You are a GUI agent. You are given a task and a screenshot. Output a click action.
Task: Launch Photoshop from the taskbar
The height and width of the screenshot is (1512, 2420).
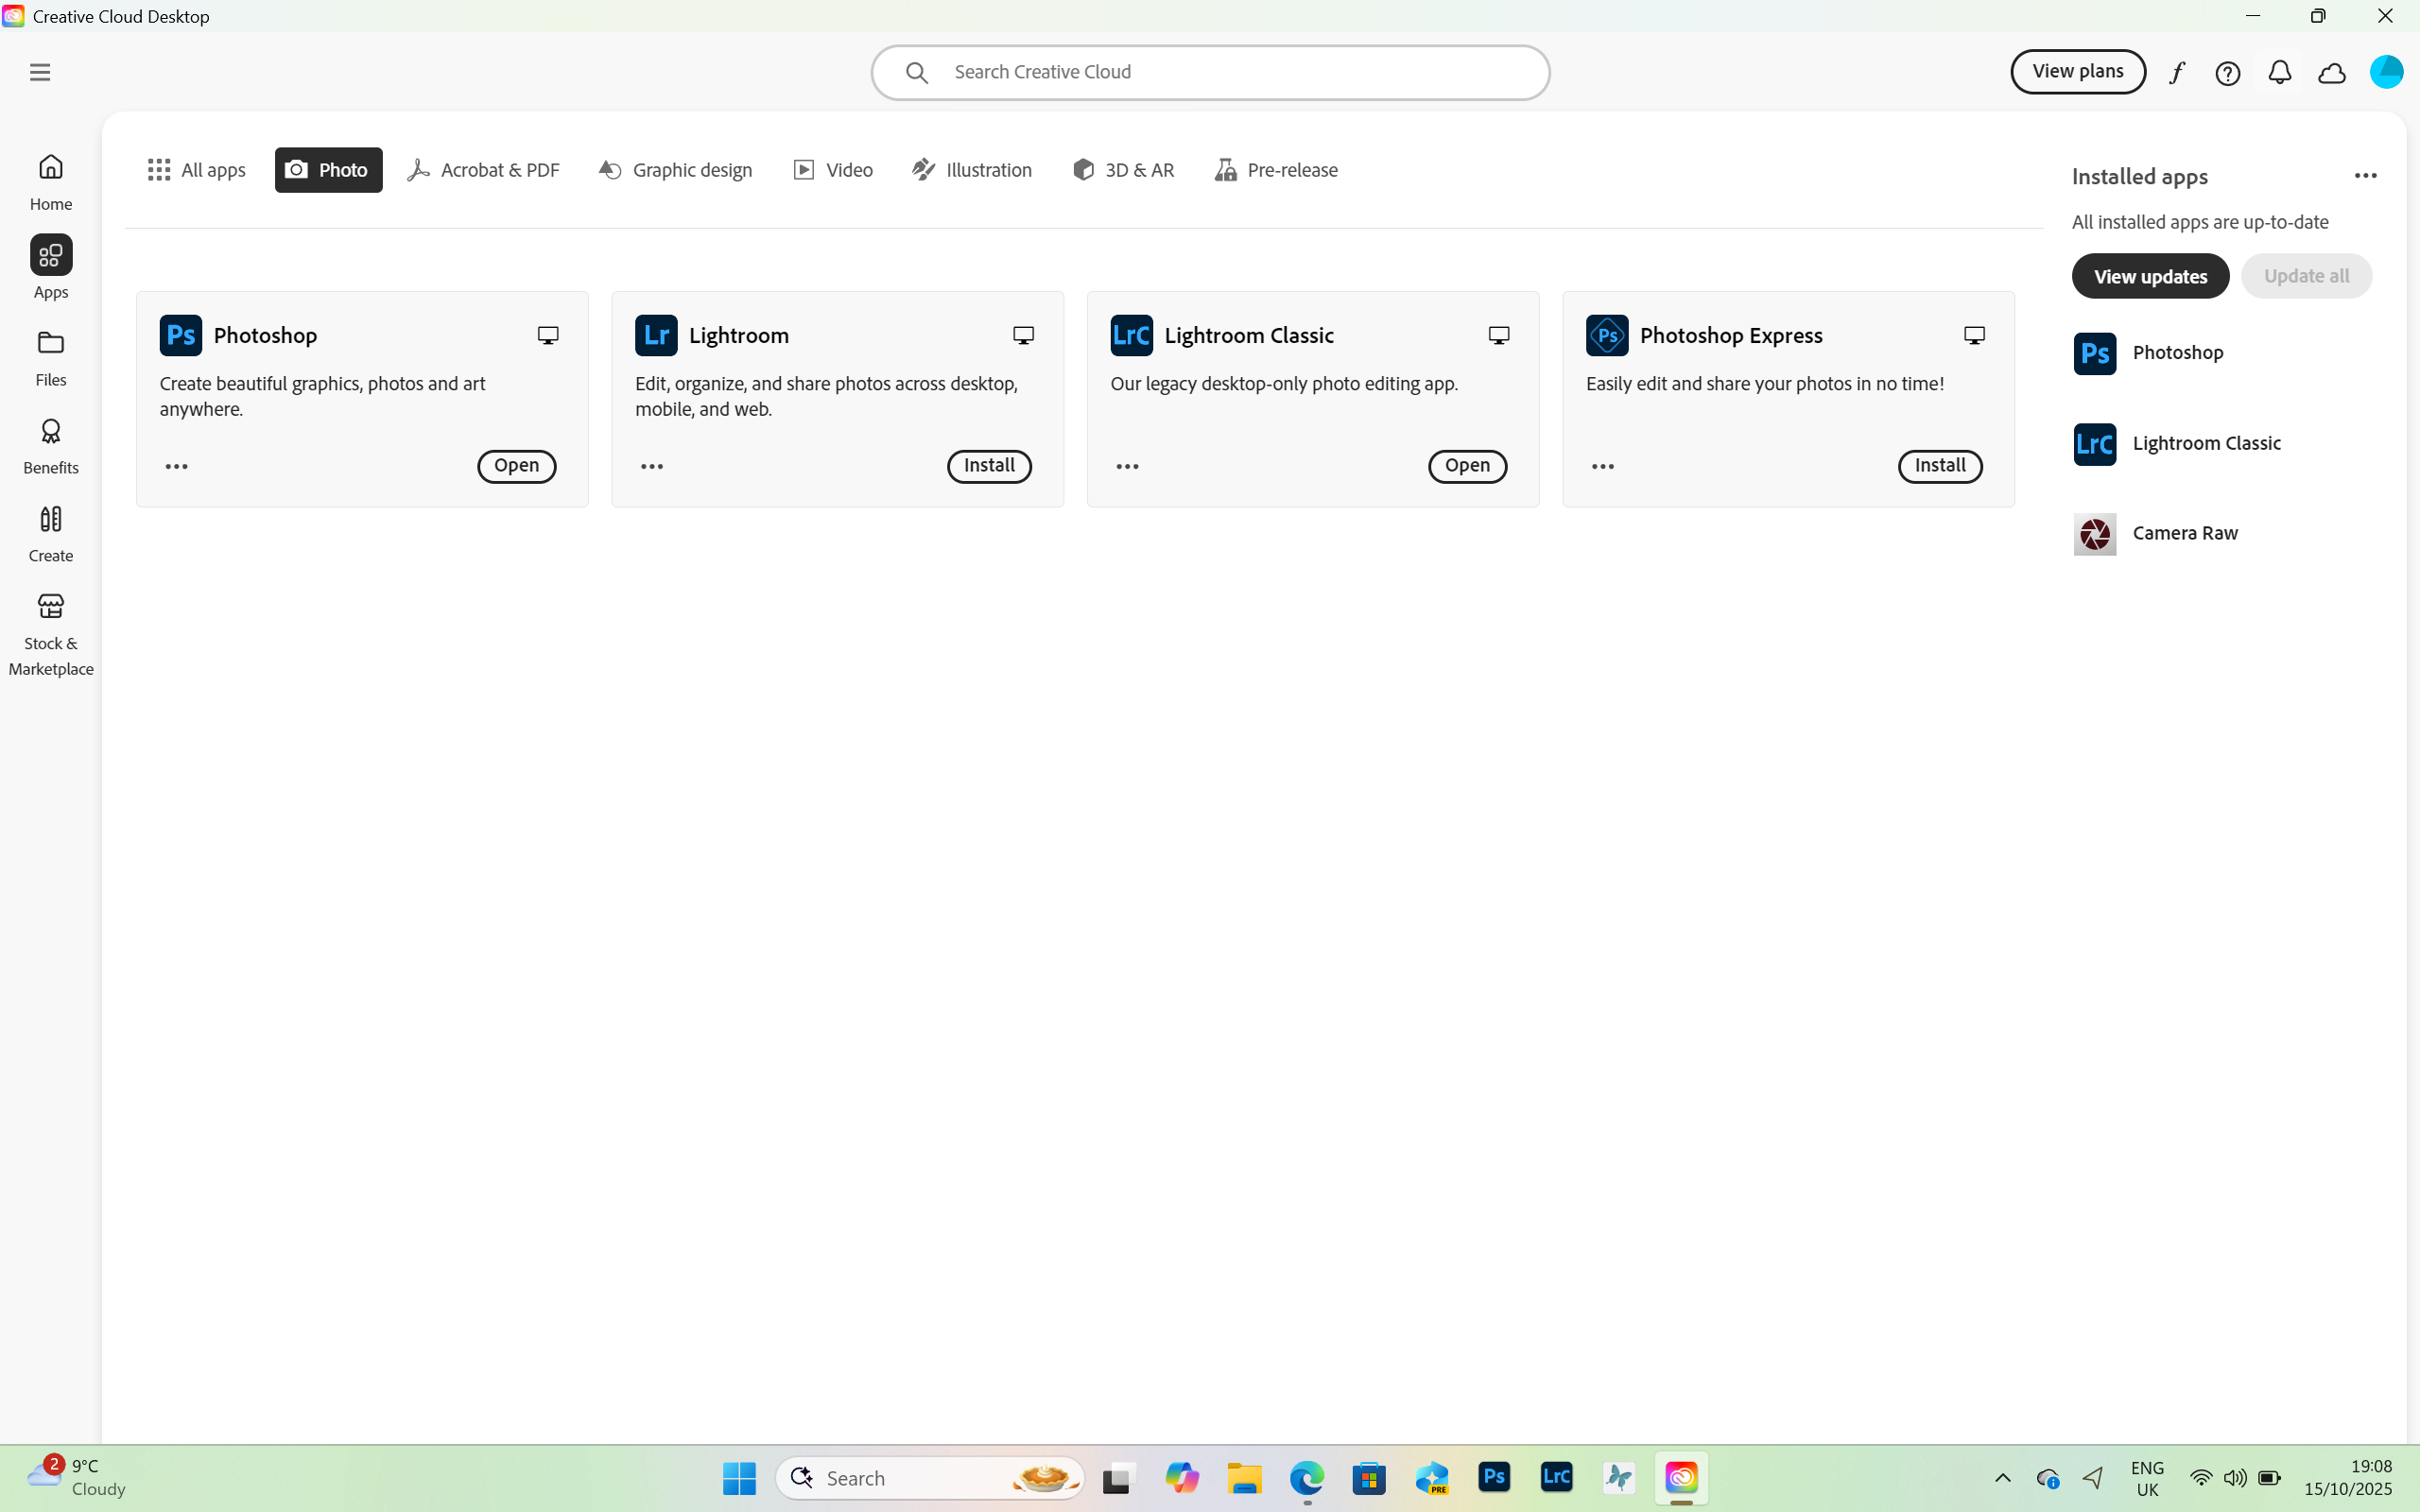pyautogui.click(x=1493, y=1478)
